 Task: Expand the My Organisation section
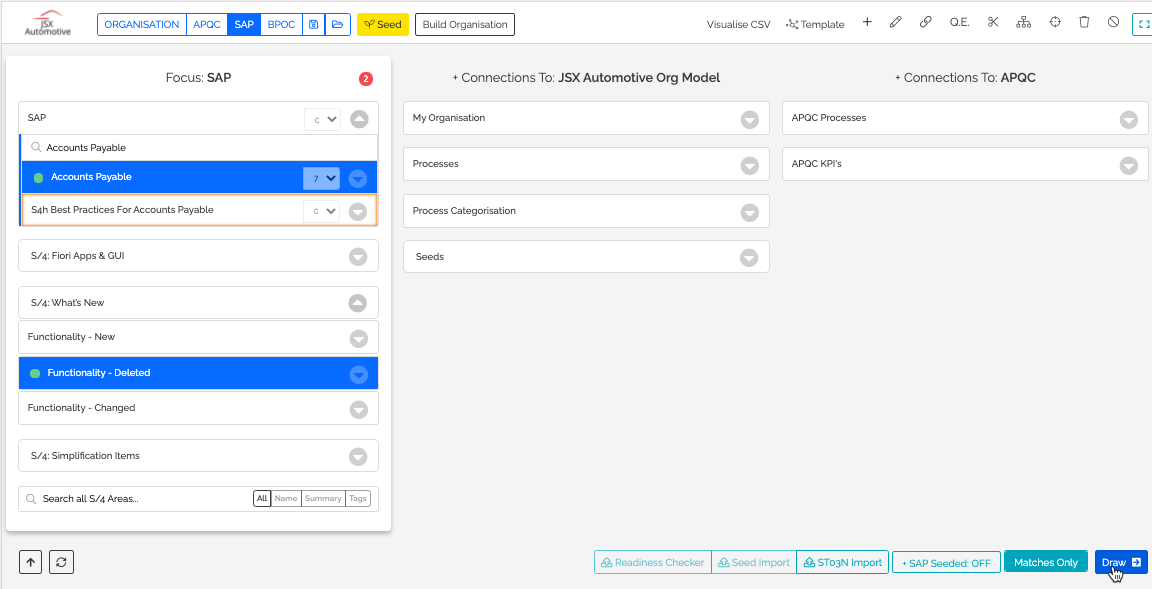tap(749, 119)
